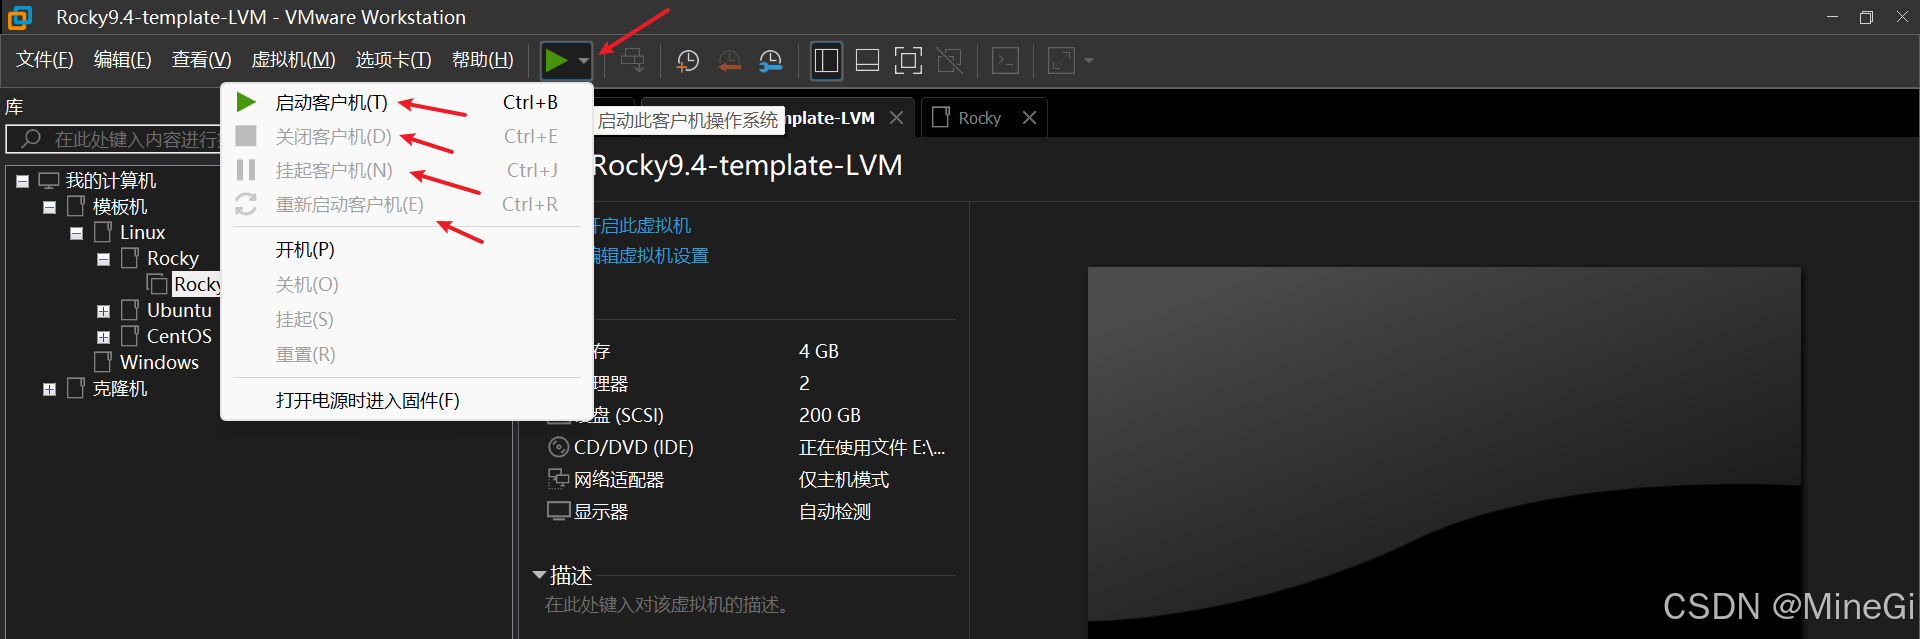1920x639 pixels.
Task: Open the 文件(F) menu
Action: click(x=44, y=60)
